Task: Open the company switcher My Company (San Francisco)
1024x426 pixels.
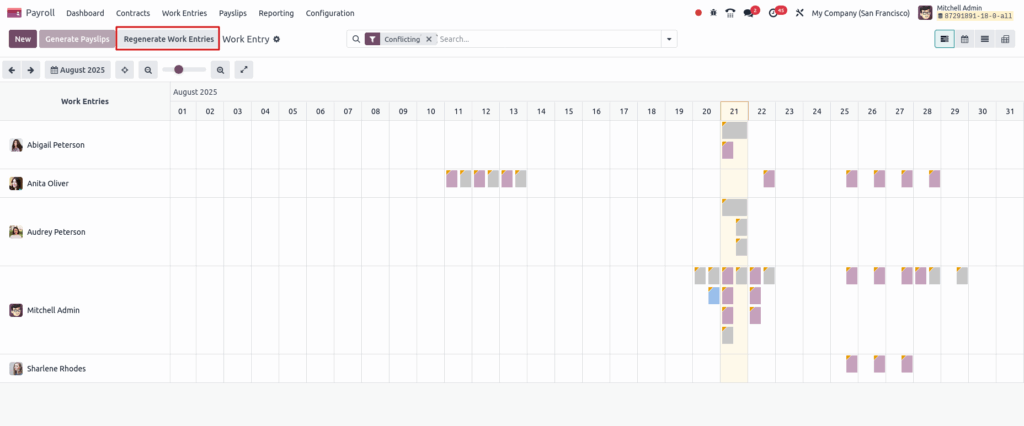Action: [860, 13]
